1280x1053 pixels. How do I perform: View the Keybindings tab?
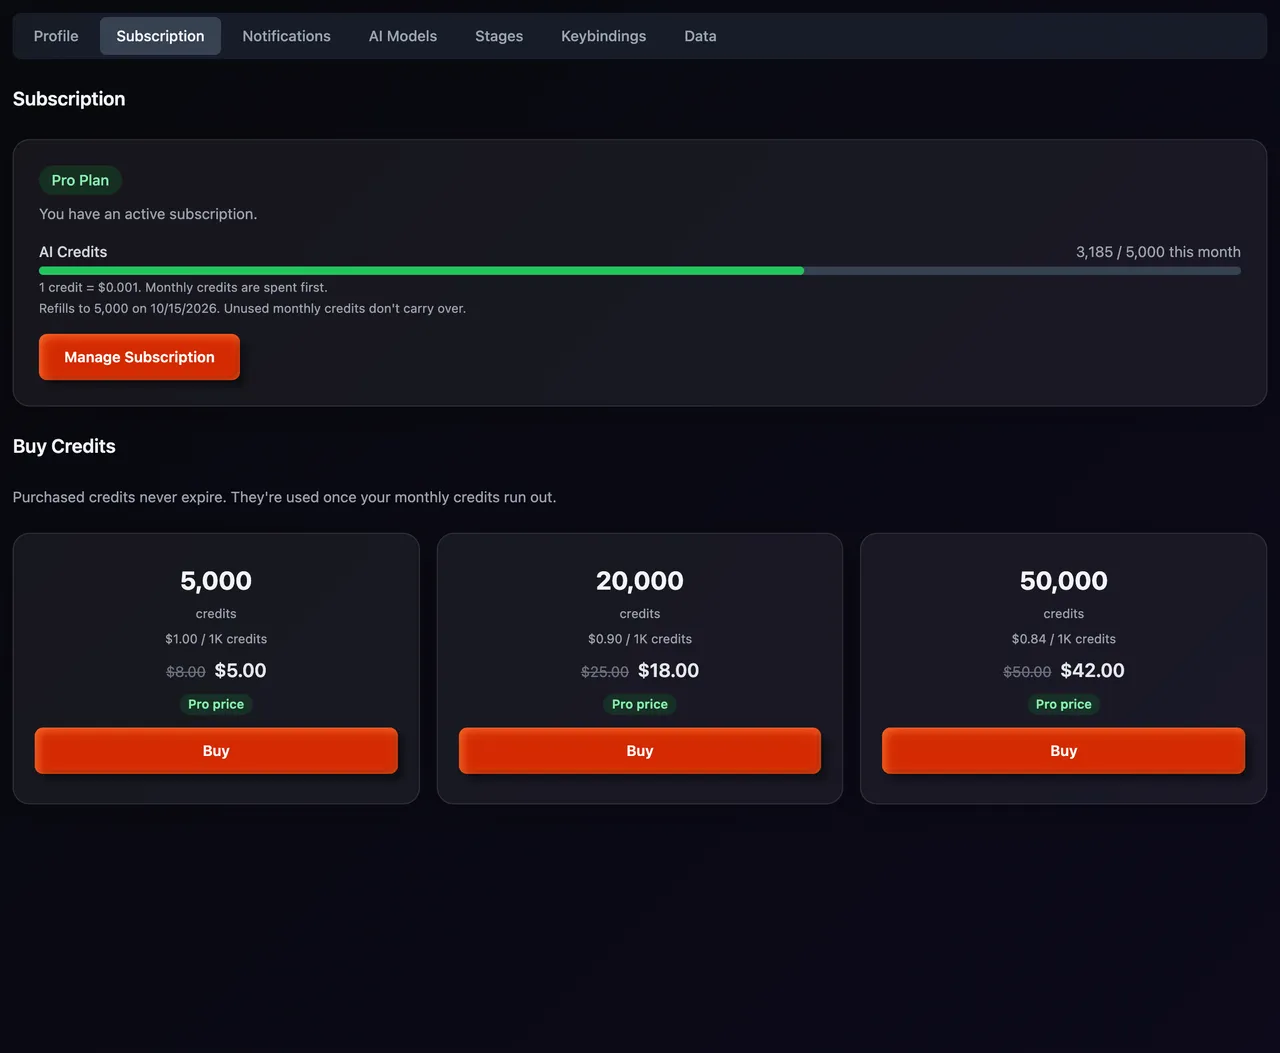pyautogui.click(x=604, y=36)
